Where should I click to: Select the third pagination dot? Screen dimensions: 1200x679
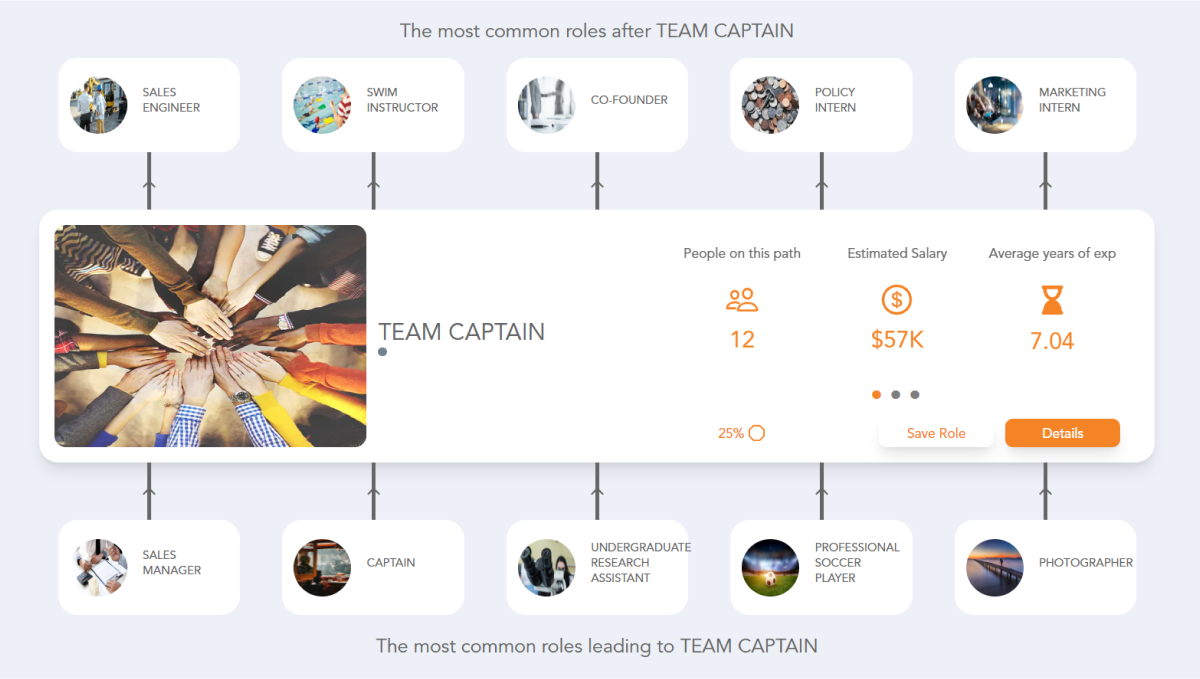[x=915, y=394]
